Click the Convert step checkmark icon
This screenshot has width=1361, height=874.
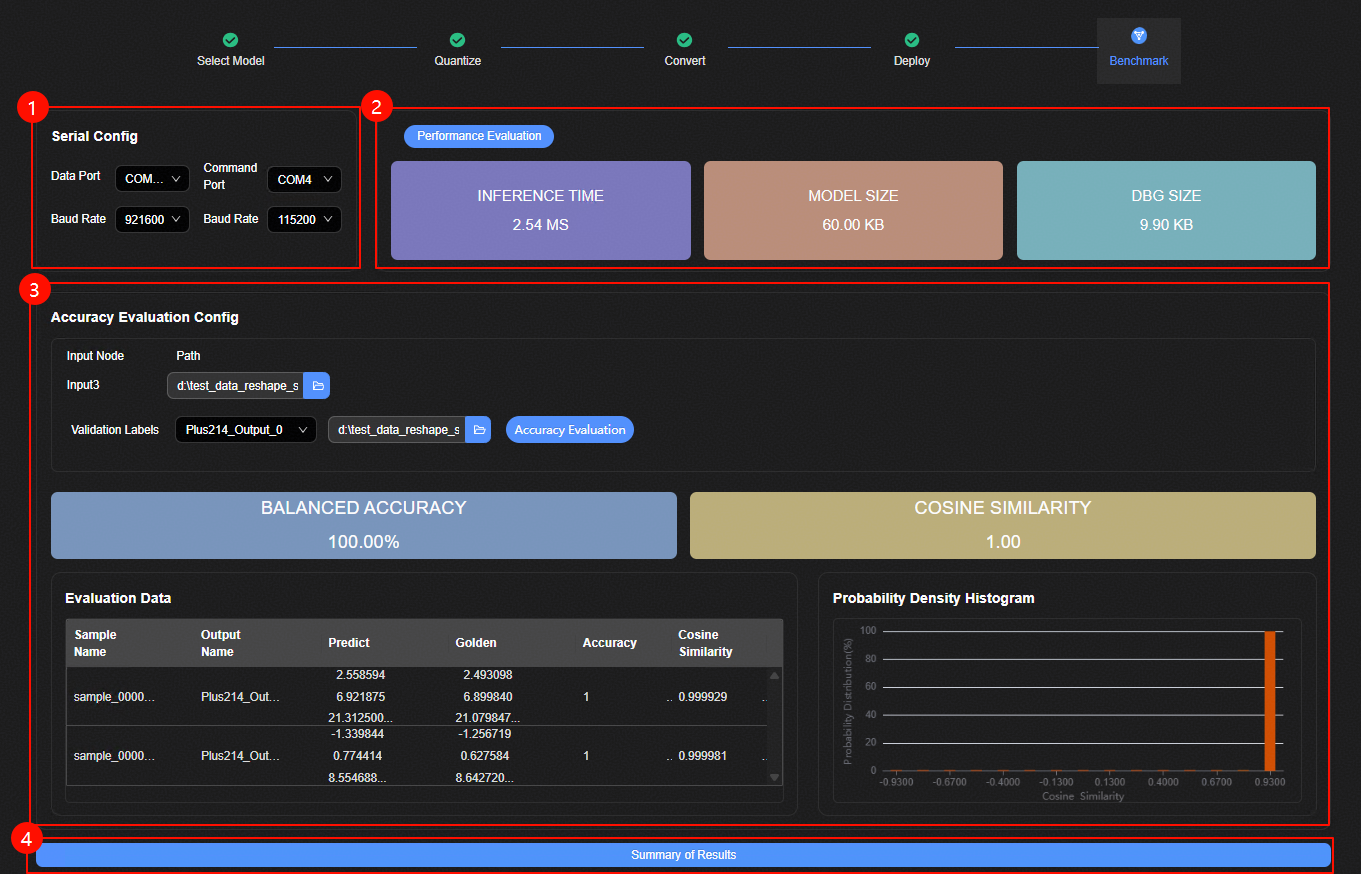tap(684, 40)
